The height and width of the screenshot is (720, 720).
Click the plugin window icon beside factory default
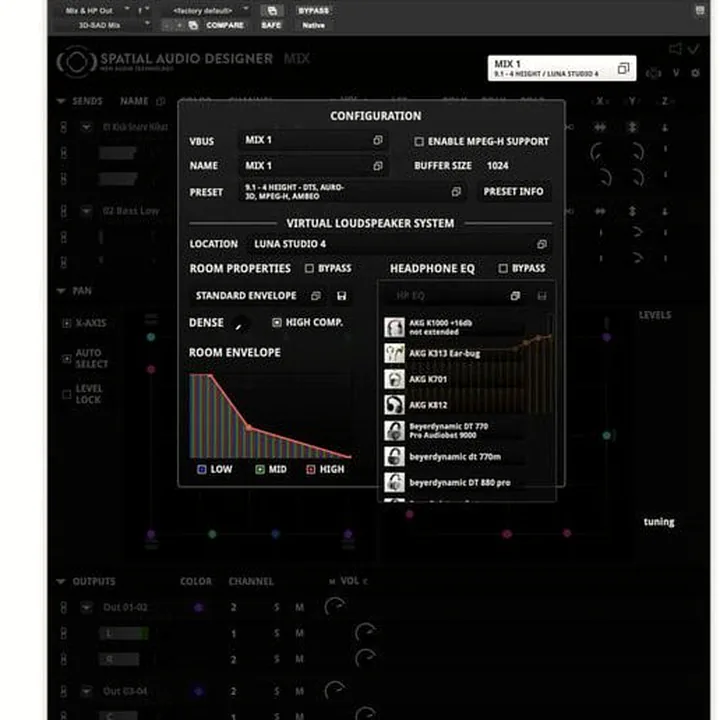pos(272,11)
